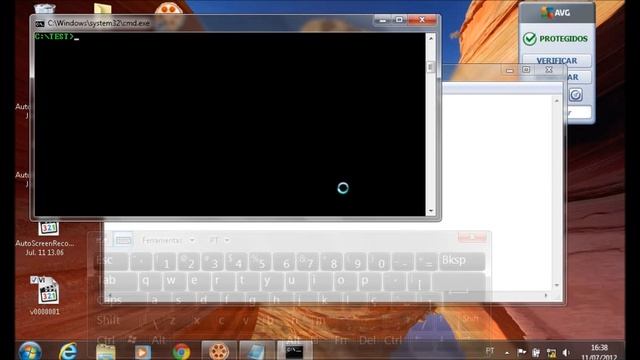The height and width of the screenshot is (360, 640).
Task: Launch Internet Explorer from the taskbar
Action: [x=68, y=351]
